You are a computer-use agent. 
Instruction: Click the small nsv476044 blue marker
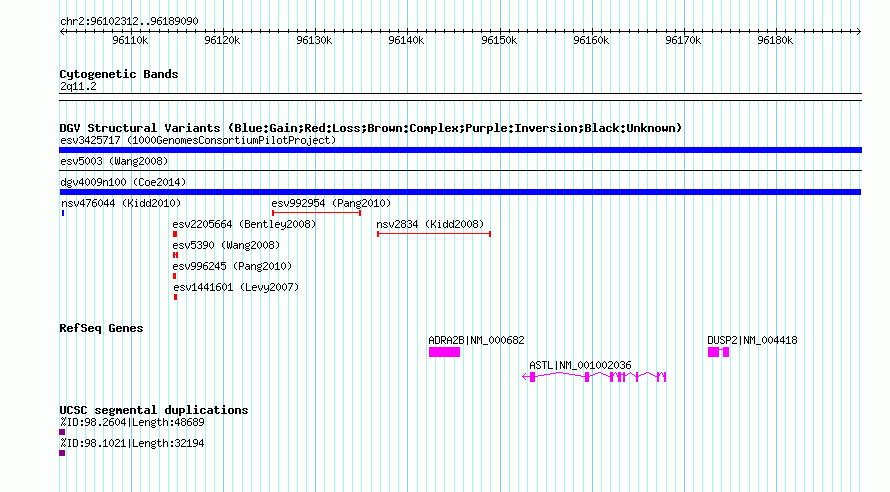(63, 213)
